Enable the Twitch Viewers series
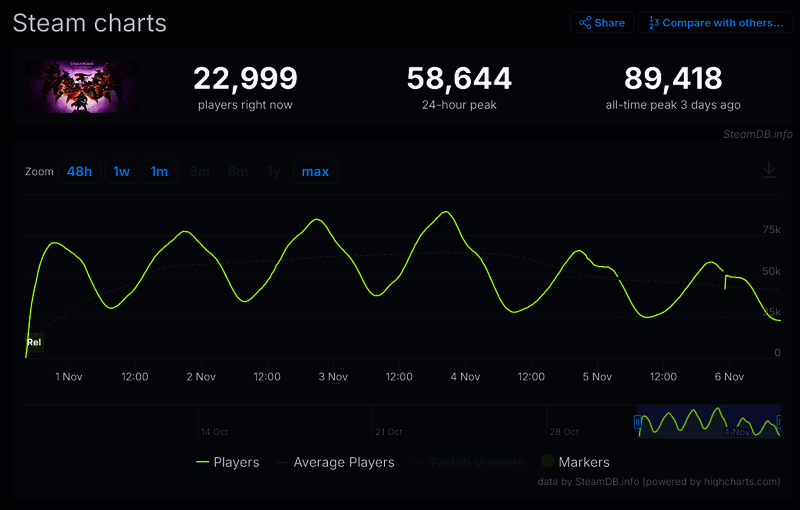 pyautogui.click(x=476, y=462)
